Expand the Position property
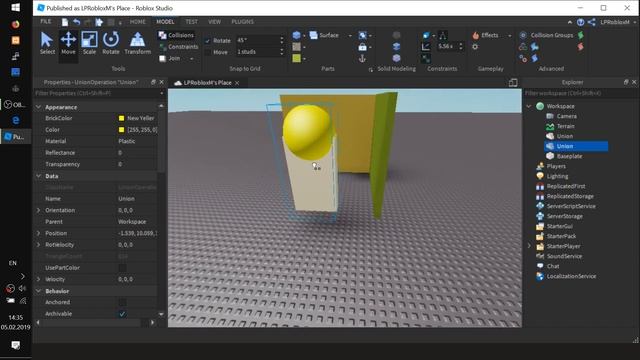 tap(38, 233)
